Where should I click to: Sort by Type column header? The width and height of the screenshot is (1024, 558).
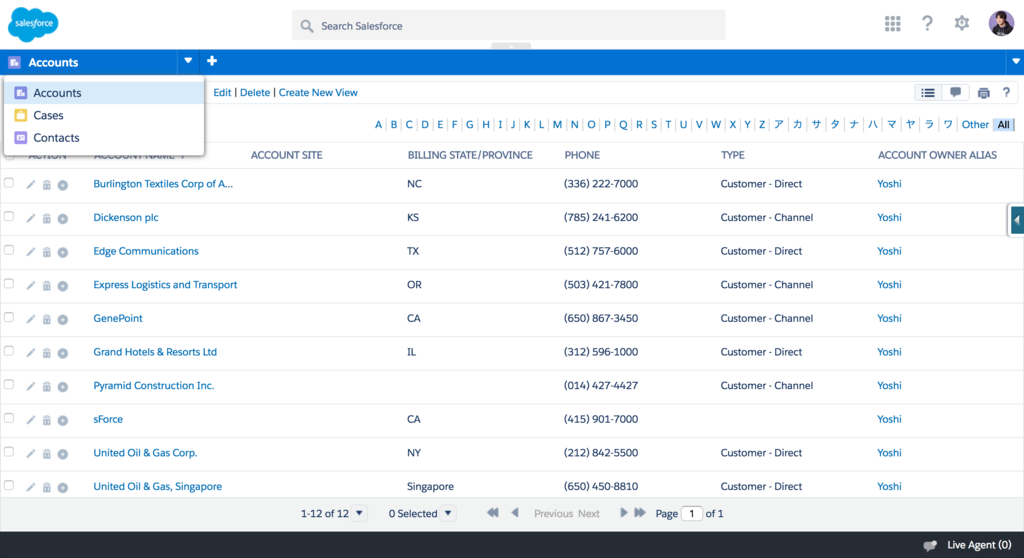(733, 155)
